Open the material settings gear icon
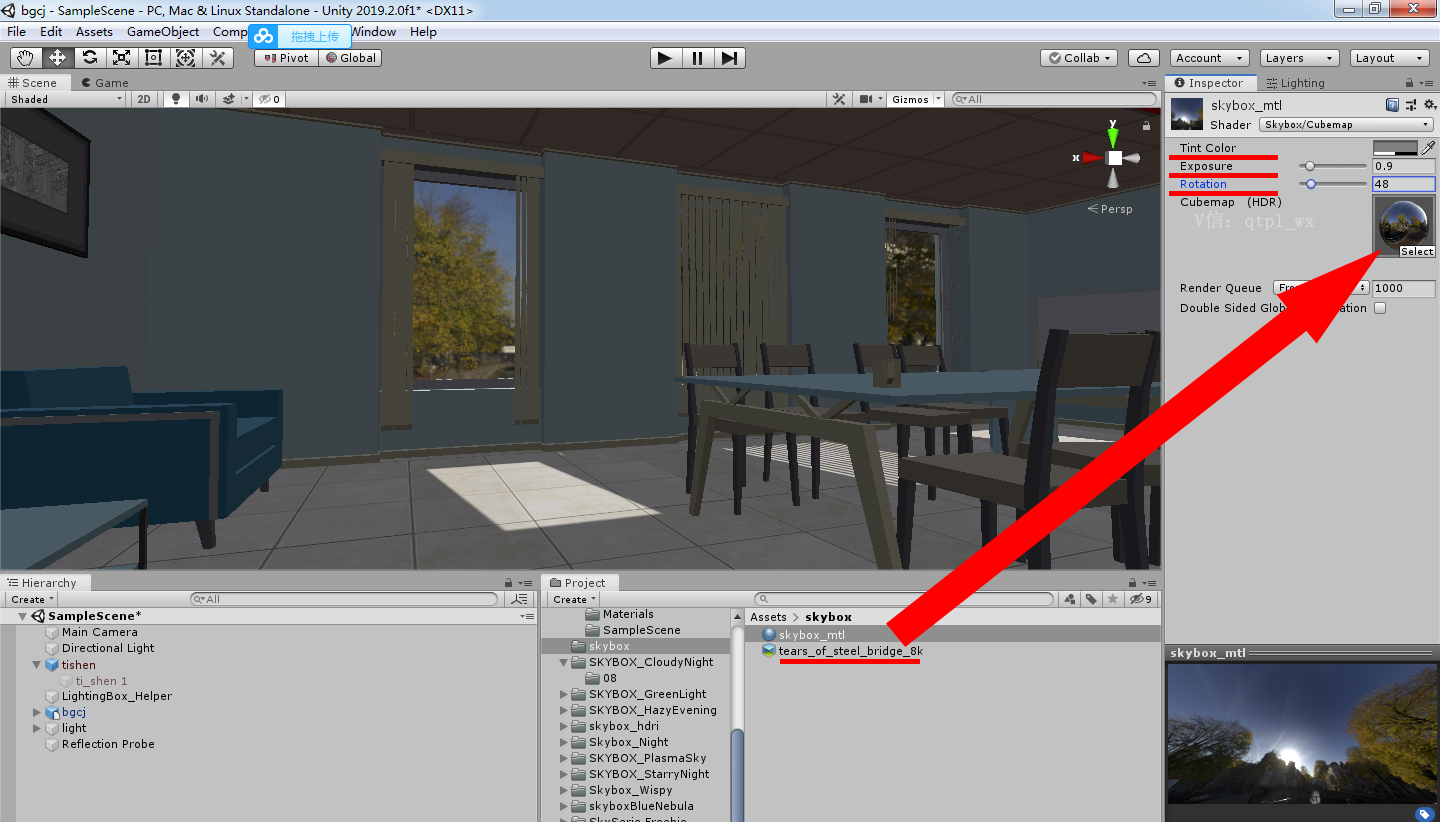1440x822 pixels. tap(1429, 105)
